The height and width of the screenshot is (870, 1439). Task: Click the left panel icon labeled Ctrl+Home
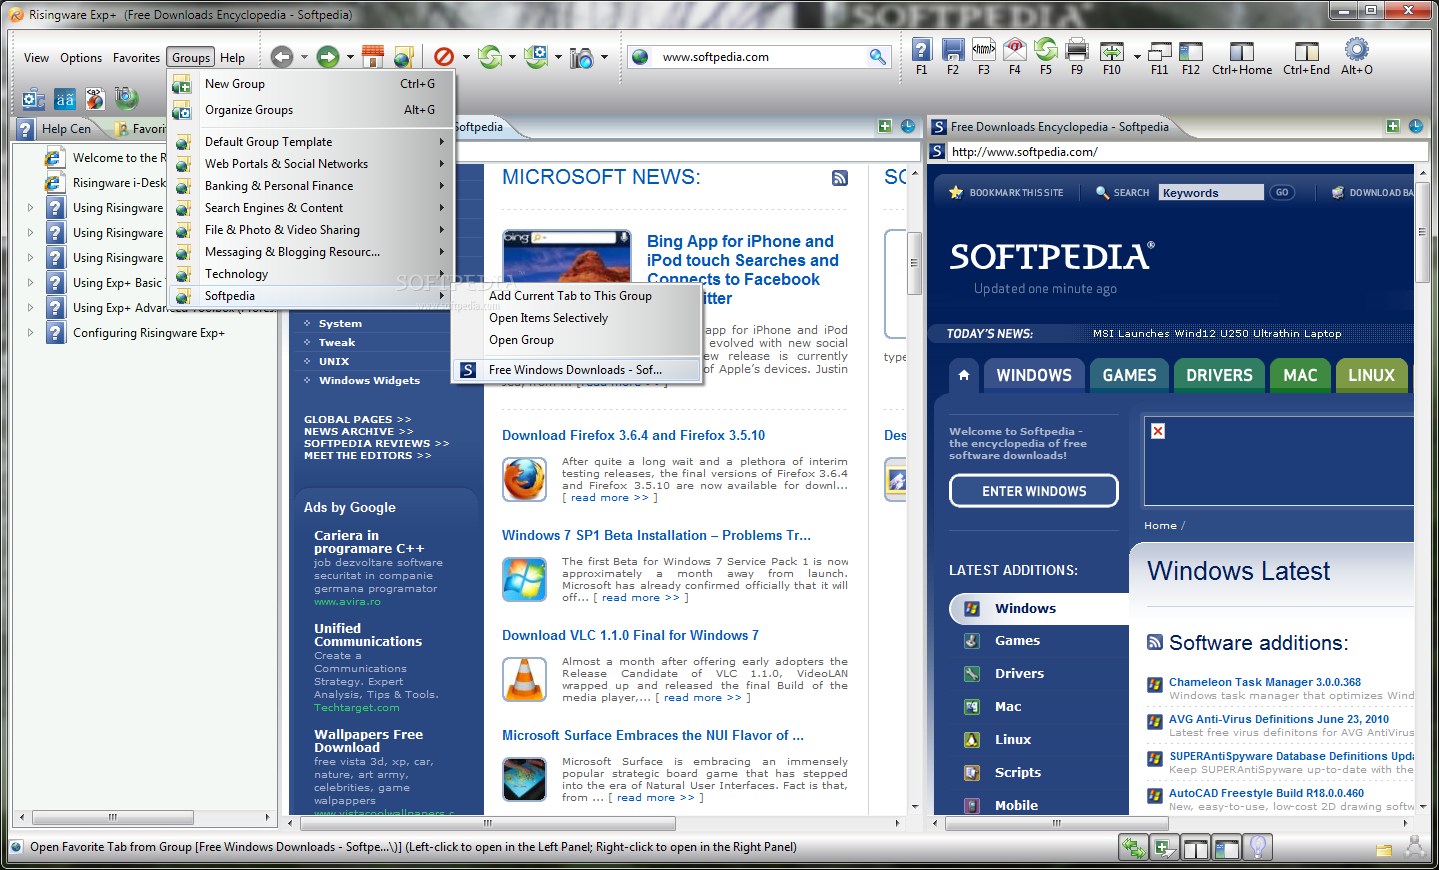(x=1242, y=51)
